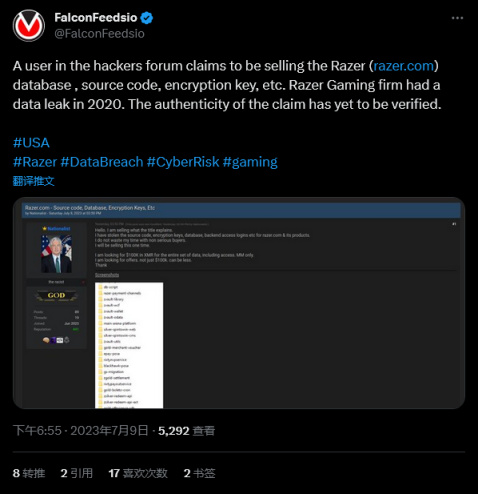Image resolution: width=478 pixels, height=494 pixels.
Task: Open the three-dot more options menu
Action: [x=457, y=18]
